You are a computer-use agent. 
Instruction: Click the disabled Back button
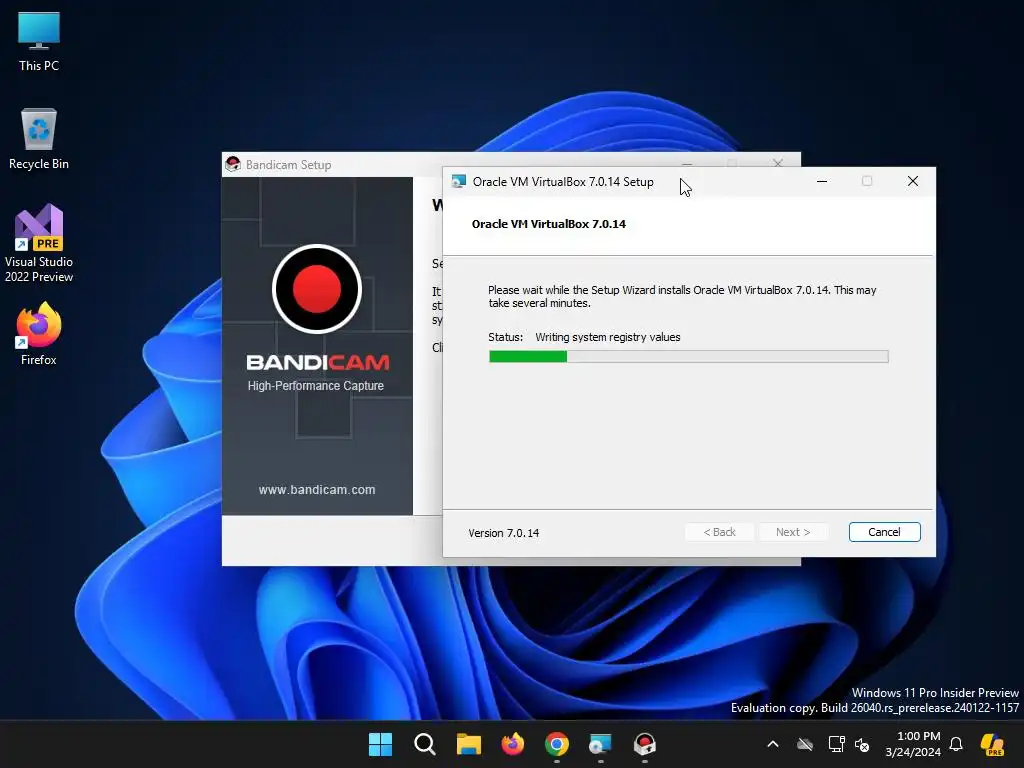coord(719,532)
